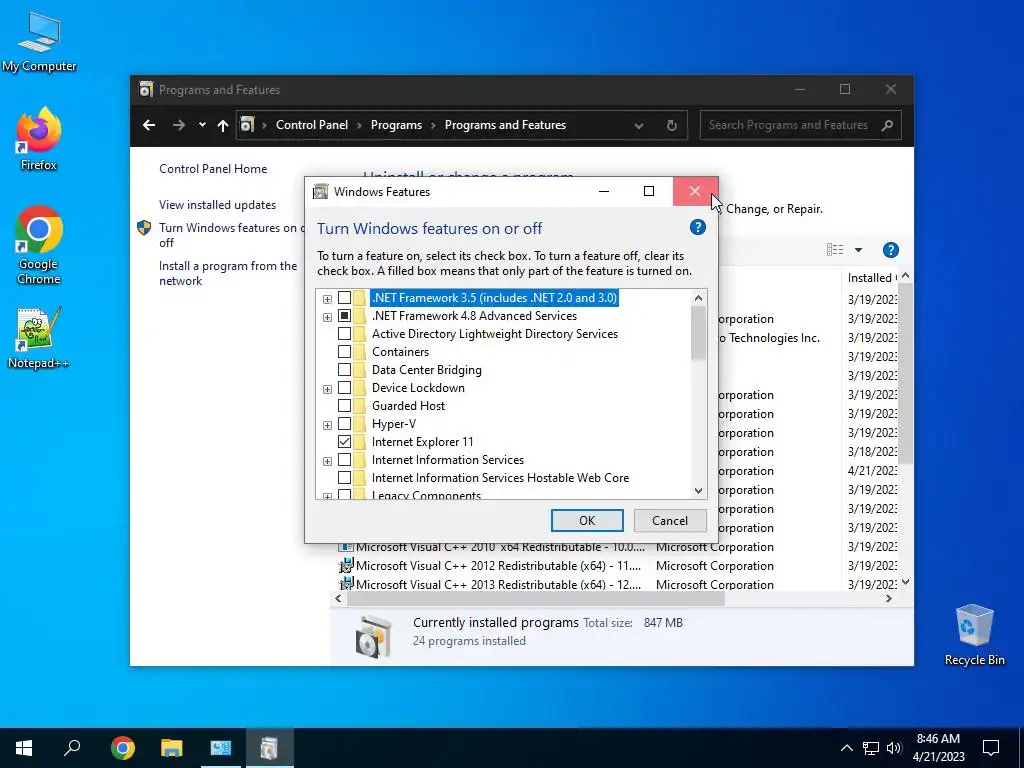1024x768 pixels.
Task: Open Recycle Bin on desktop
Action: (x=974, y=635)
